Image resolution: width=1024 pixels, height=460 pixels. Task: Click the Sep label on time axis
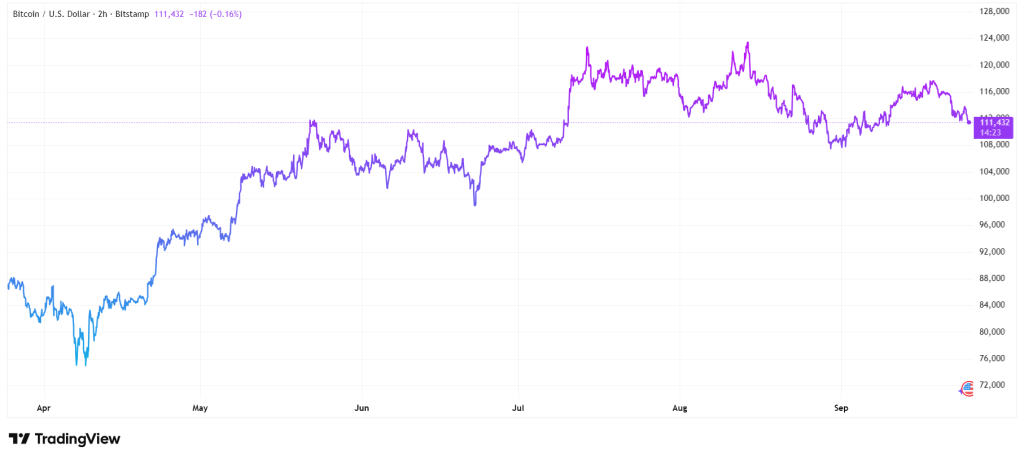(841, 408)
